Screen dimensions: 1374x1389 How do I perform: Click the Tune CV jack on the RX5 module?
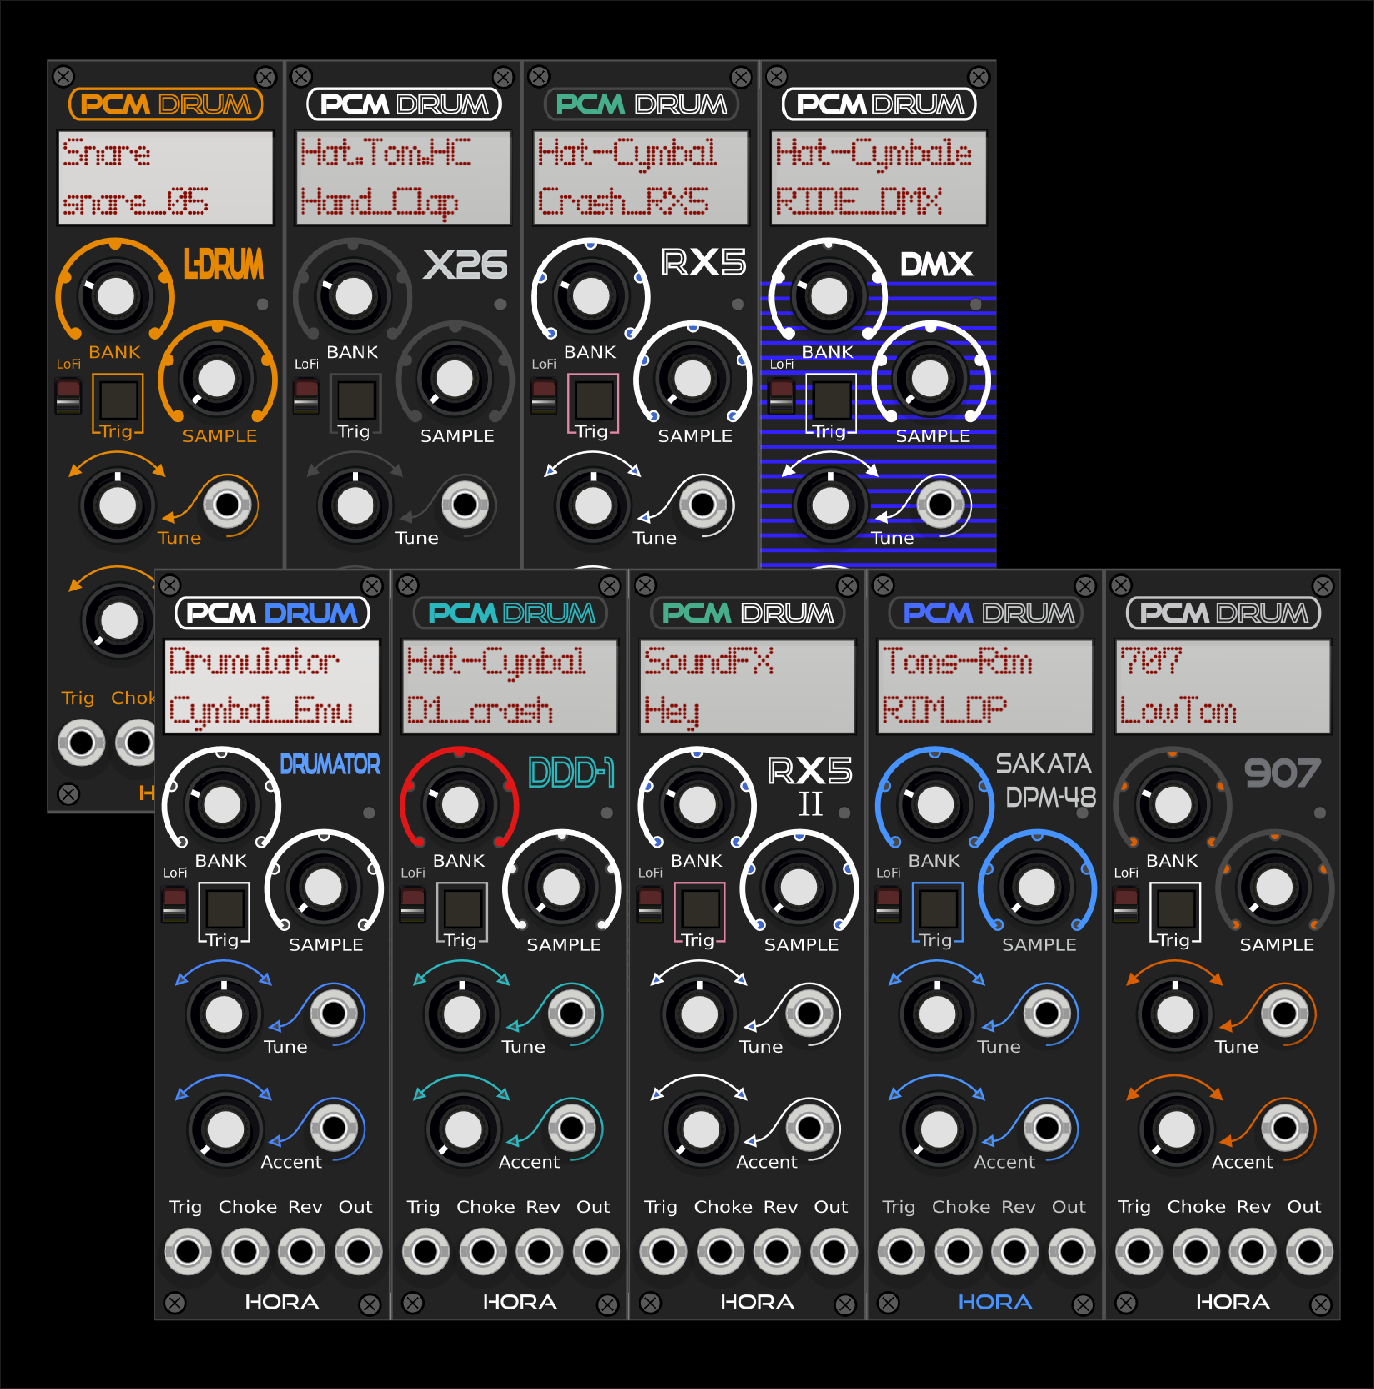[703, 505]
